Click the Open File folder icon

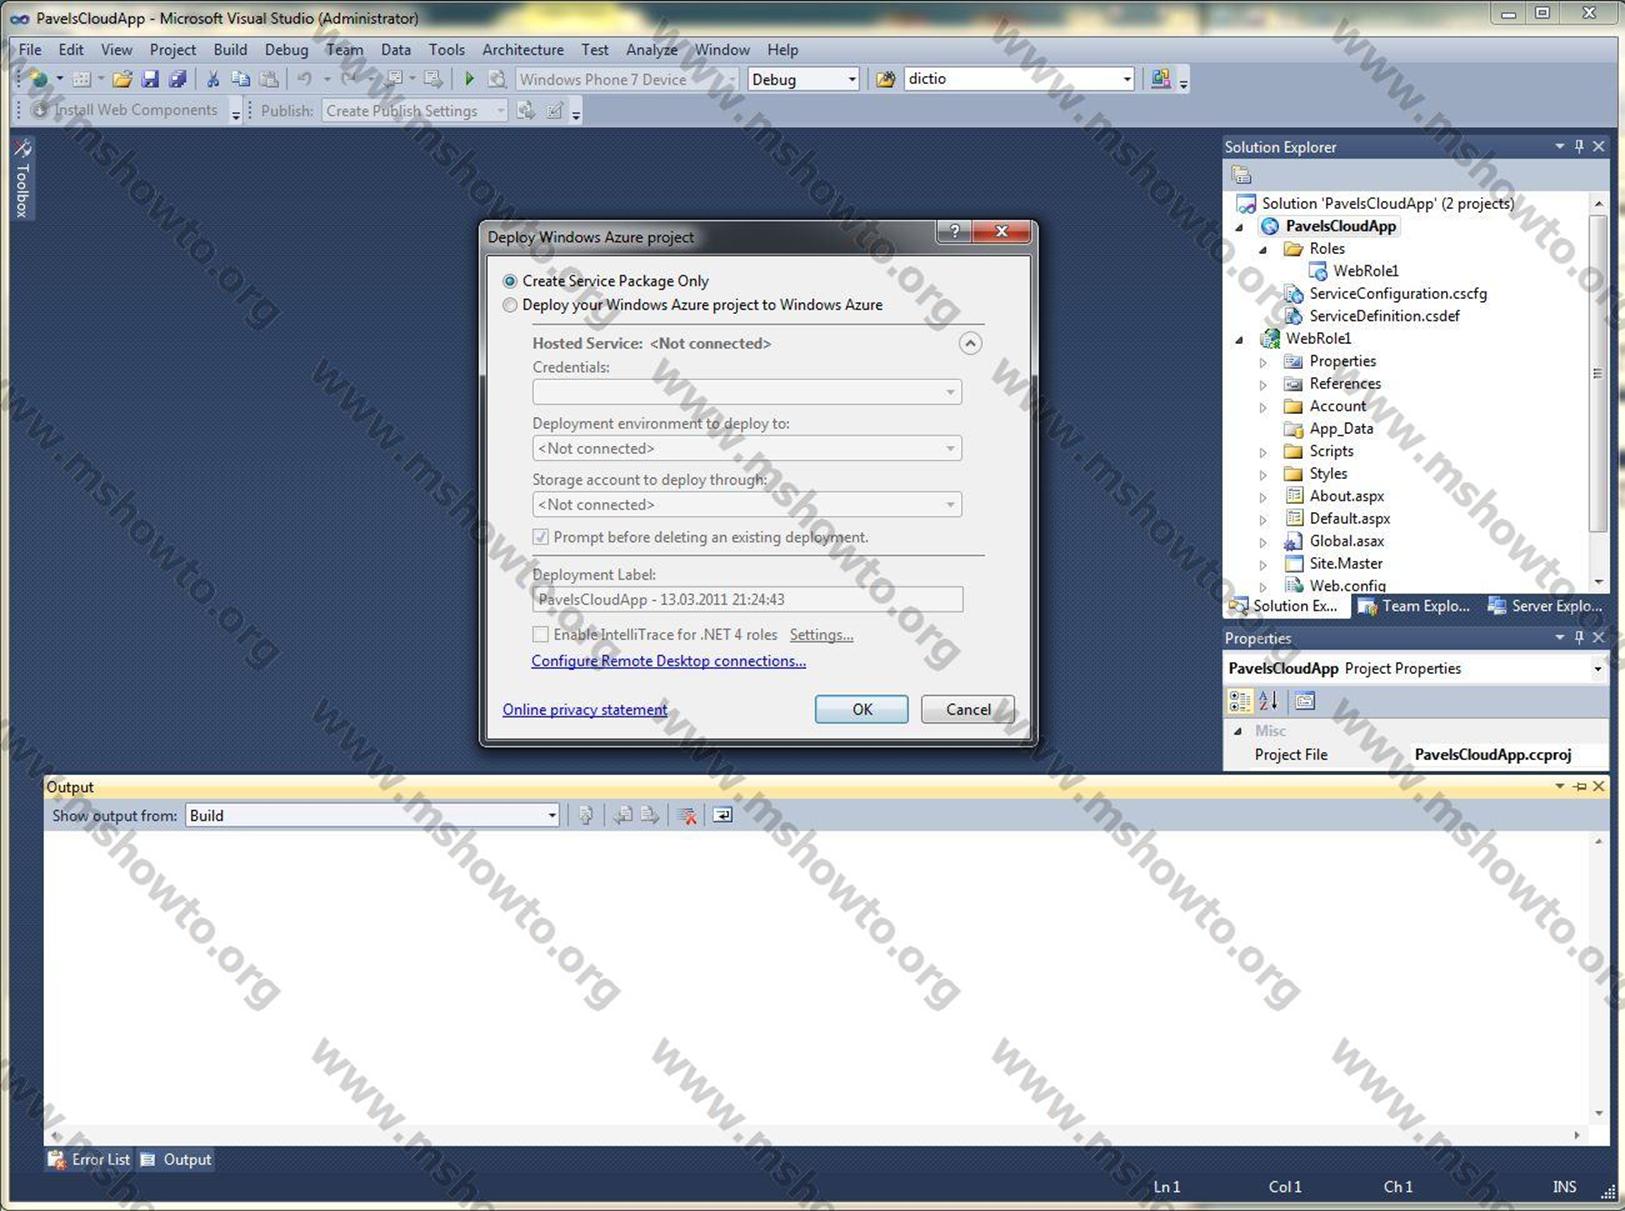(x=122, y=79)
